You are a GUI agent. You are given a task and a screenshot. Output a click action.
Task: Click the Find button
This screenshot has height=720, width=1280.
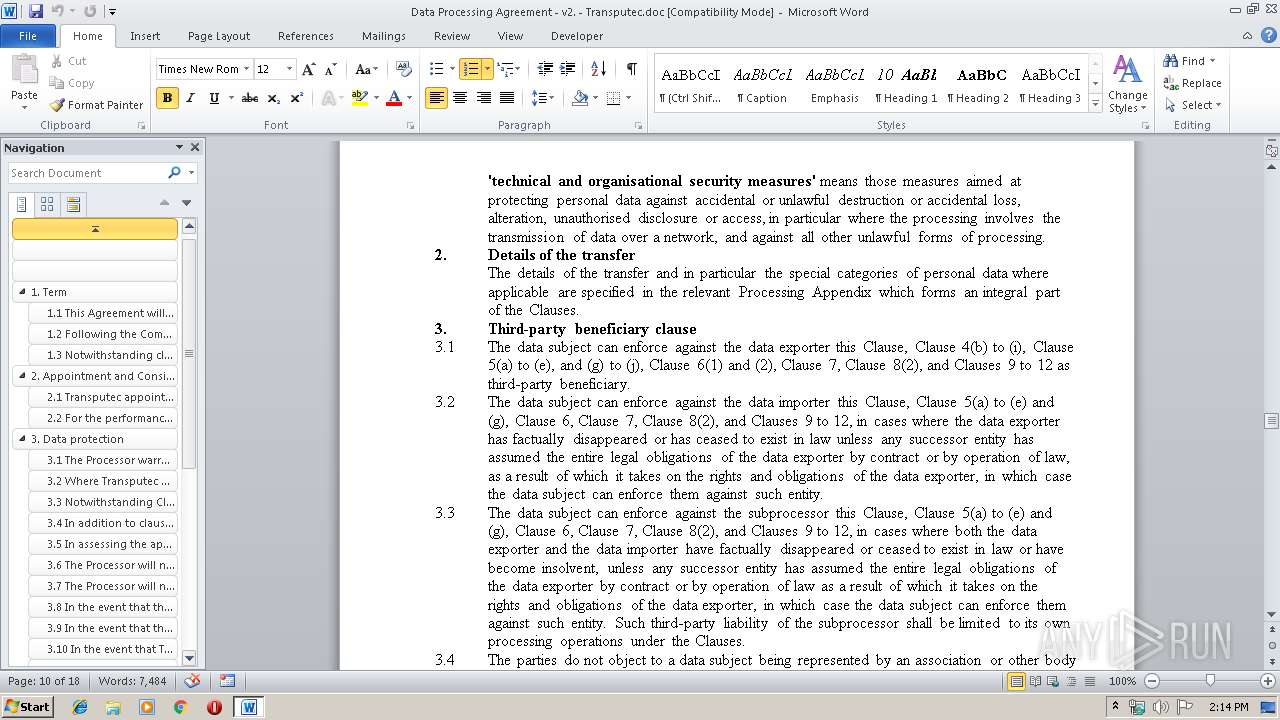click(1191, 61)
